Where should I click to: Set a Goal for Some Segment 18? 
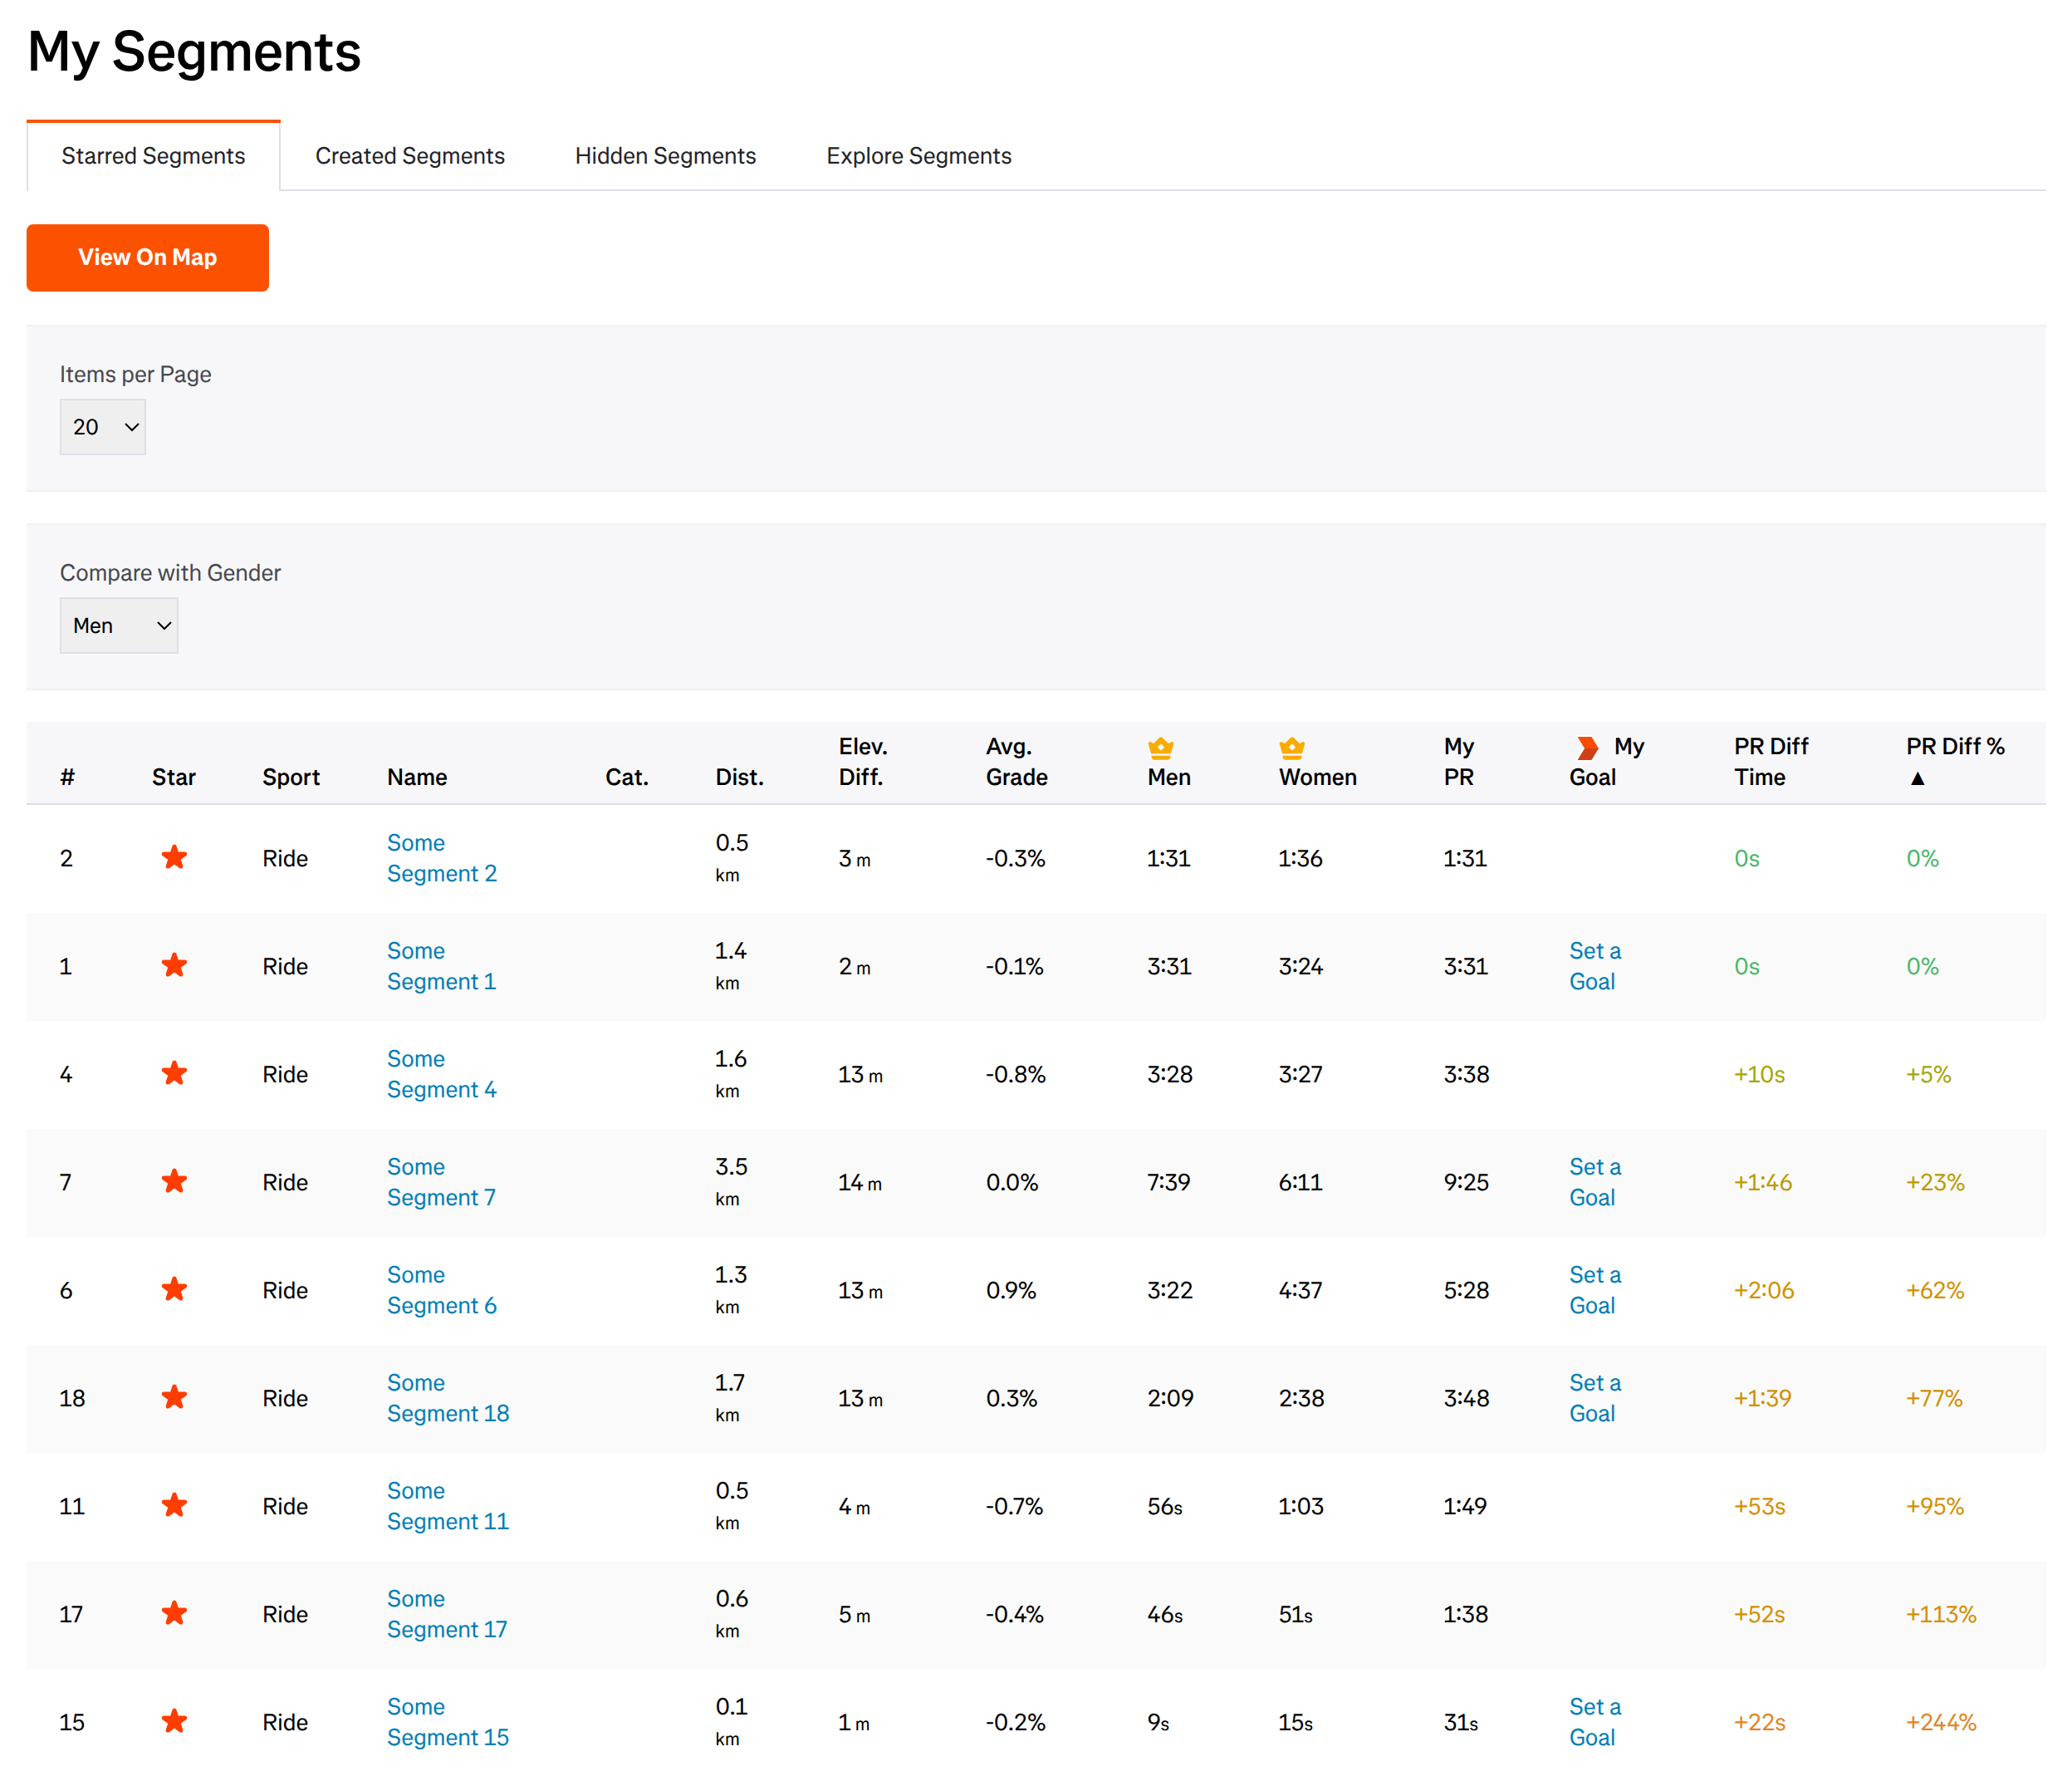1595,1398
